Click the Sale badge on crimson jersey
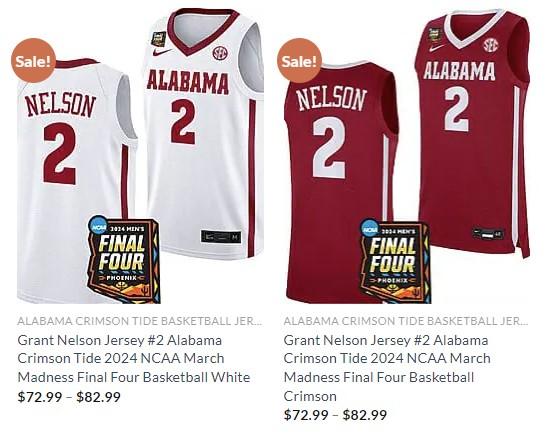This screenshot has height=447, width=551. [299, 61]
